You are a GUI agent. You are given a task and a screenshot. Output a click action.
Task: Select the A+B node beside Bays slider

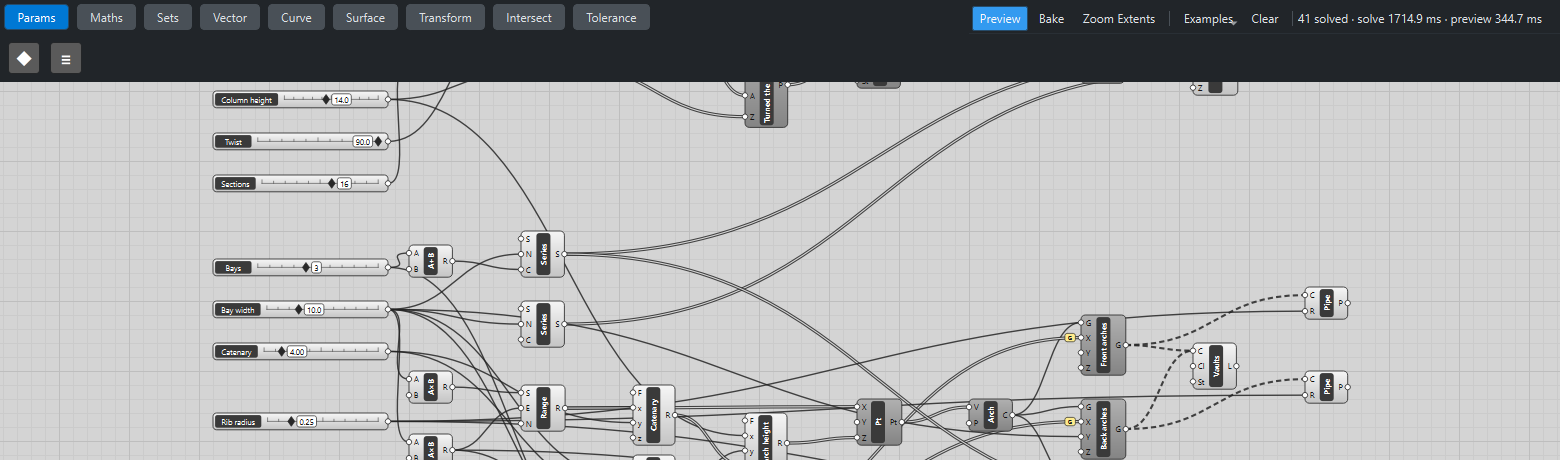pos(430,261)
